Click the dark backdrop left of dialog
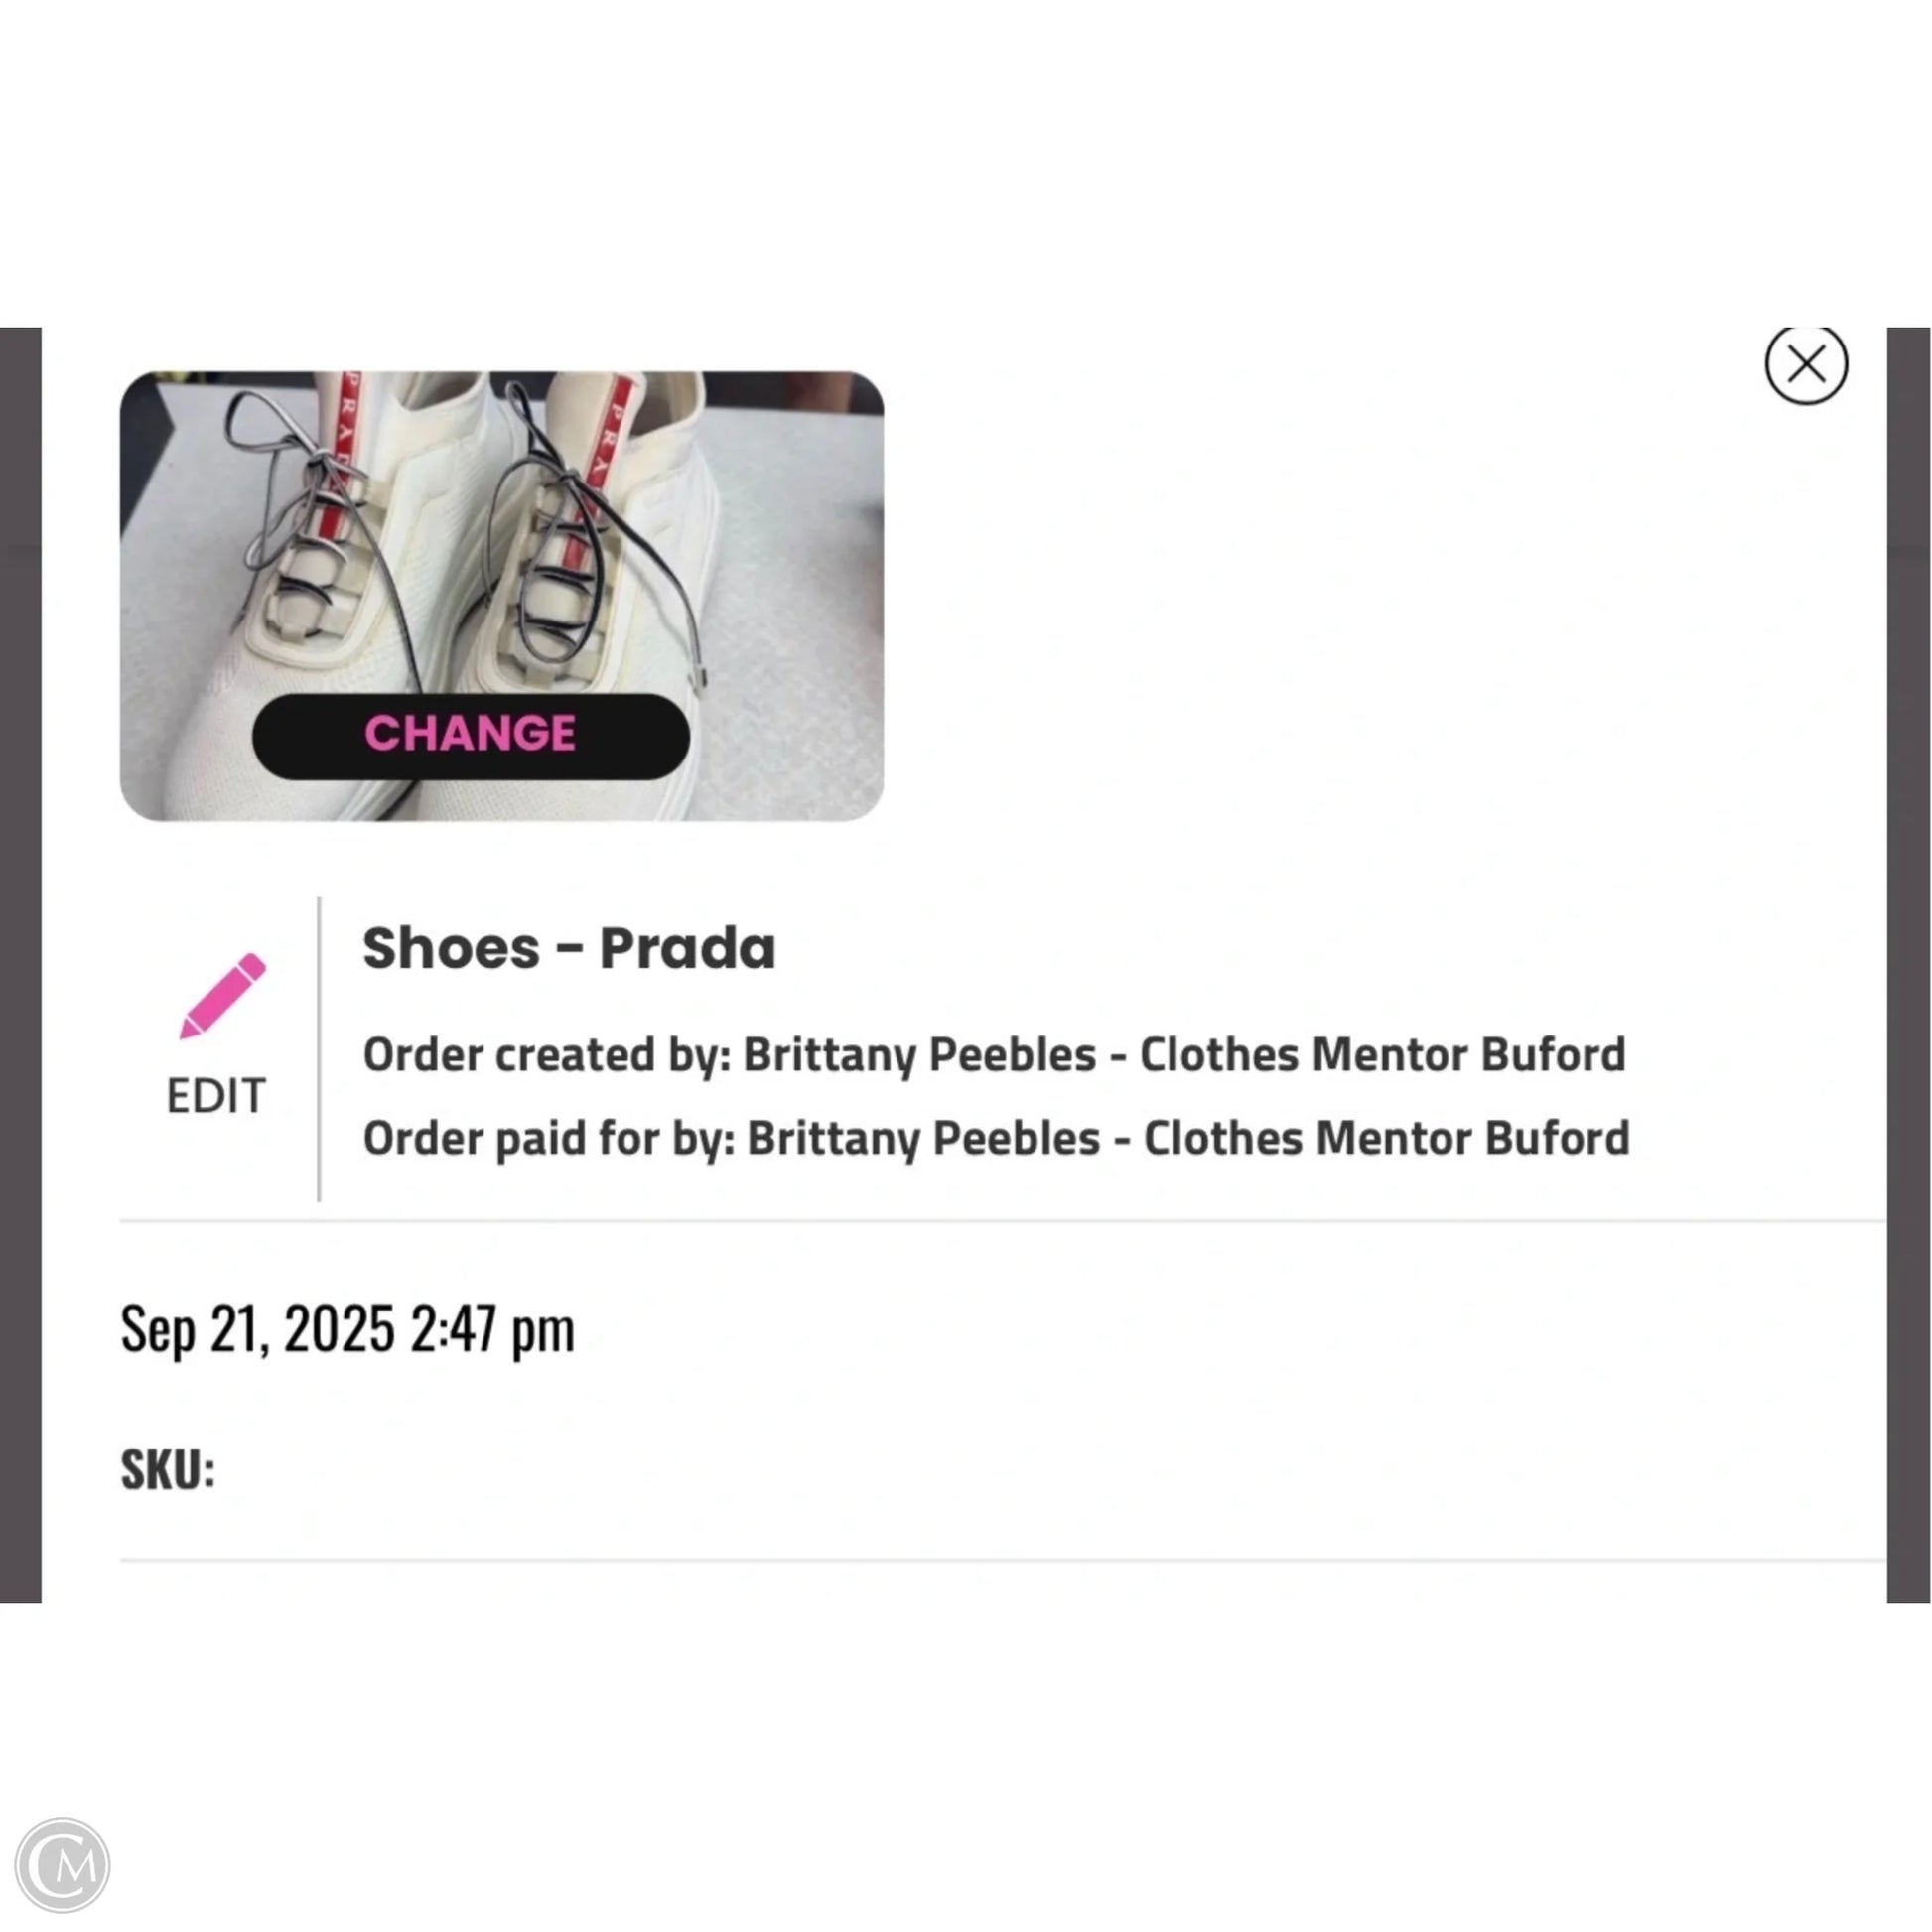1932x1932 pixels. 20,960
